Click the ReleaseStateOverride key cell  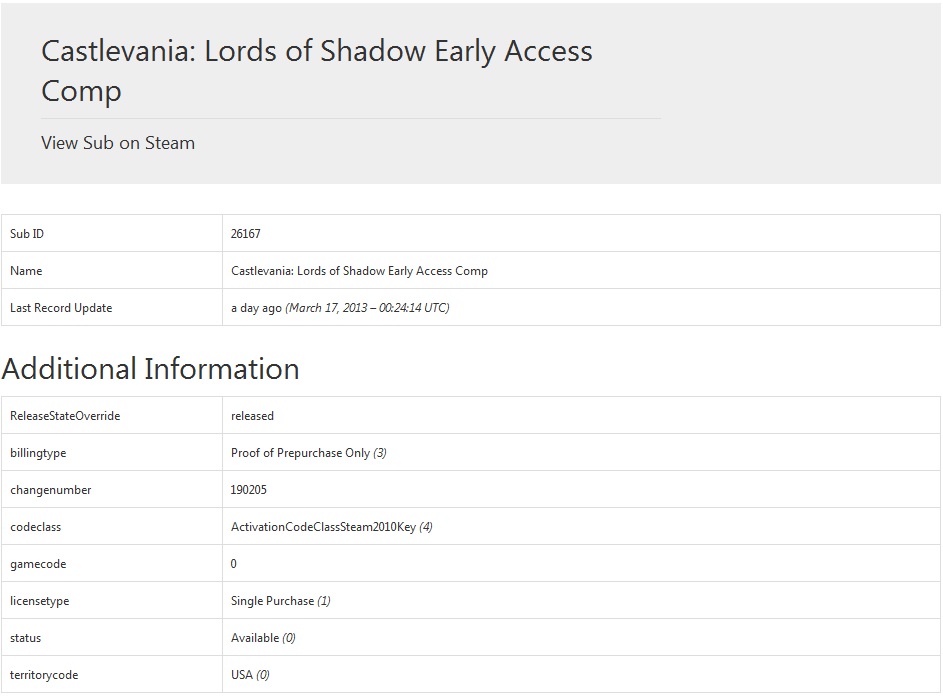coord(112,416)
